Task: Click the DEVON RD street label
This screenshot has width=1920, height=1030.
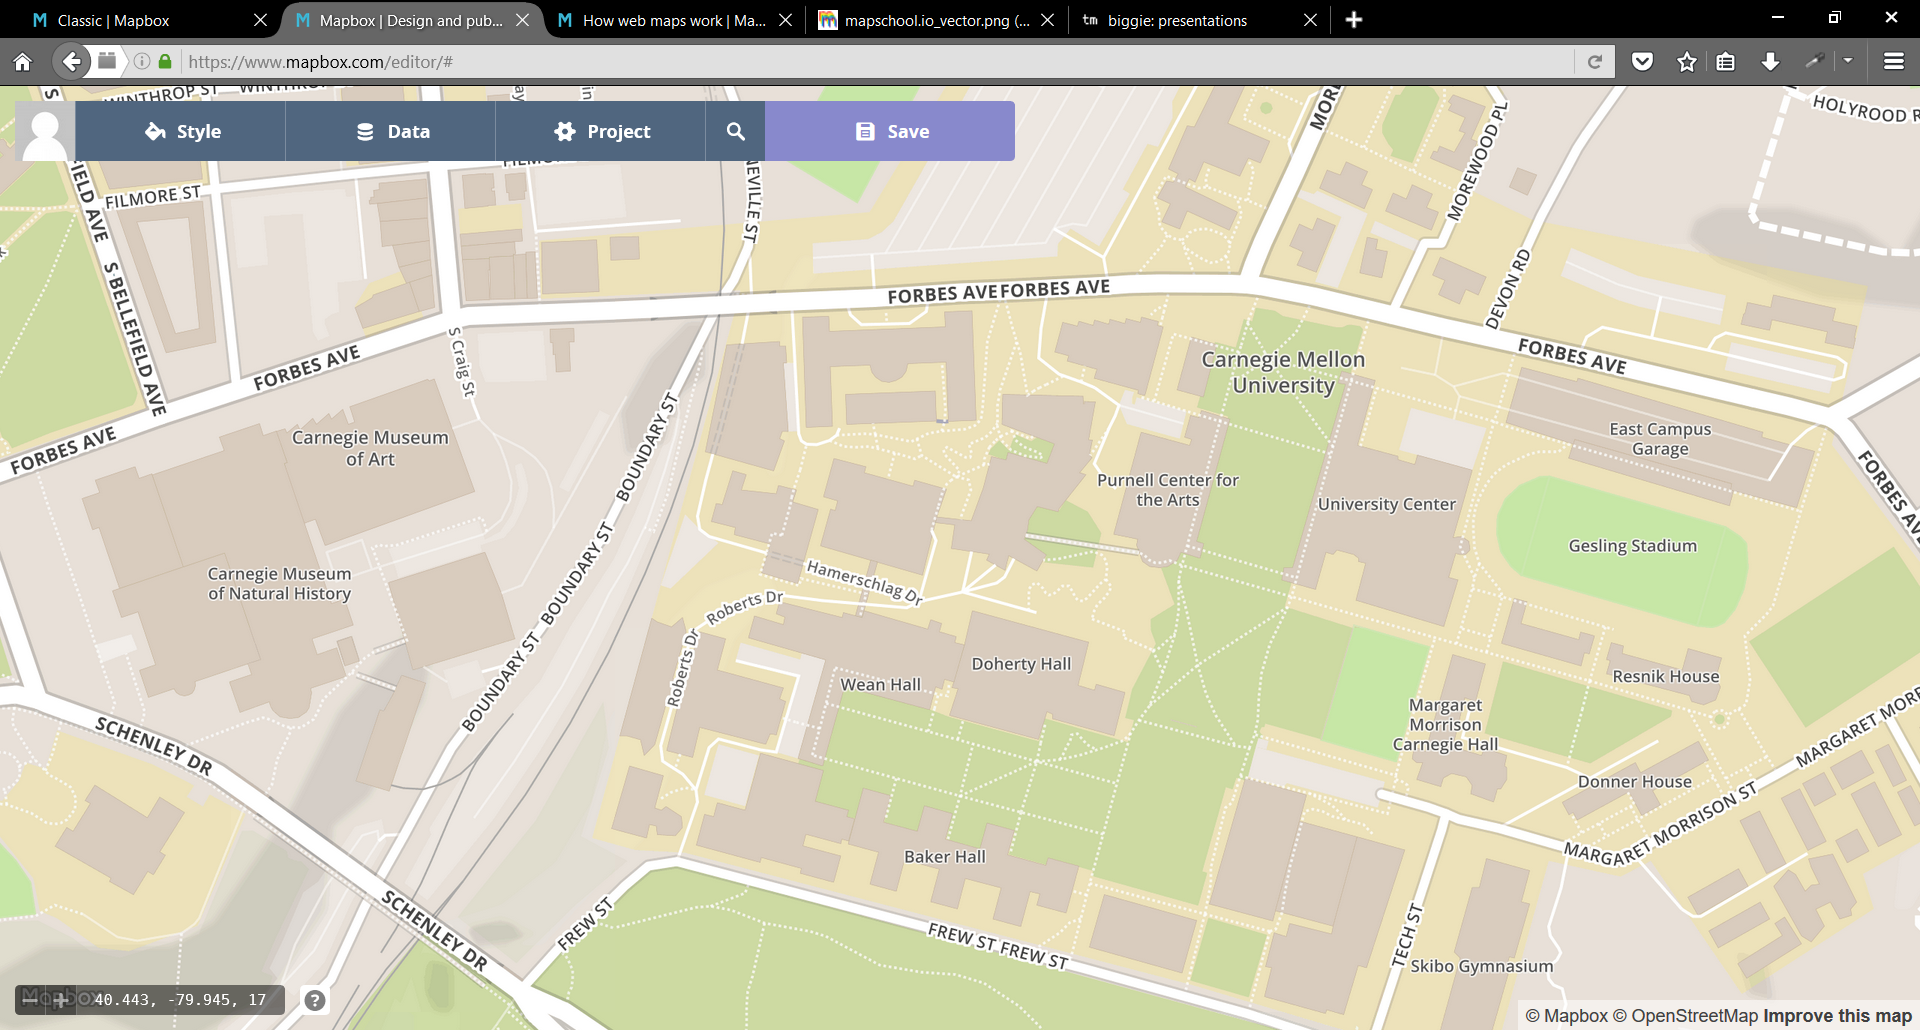Action: pos(1508,289)
